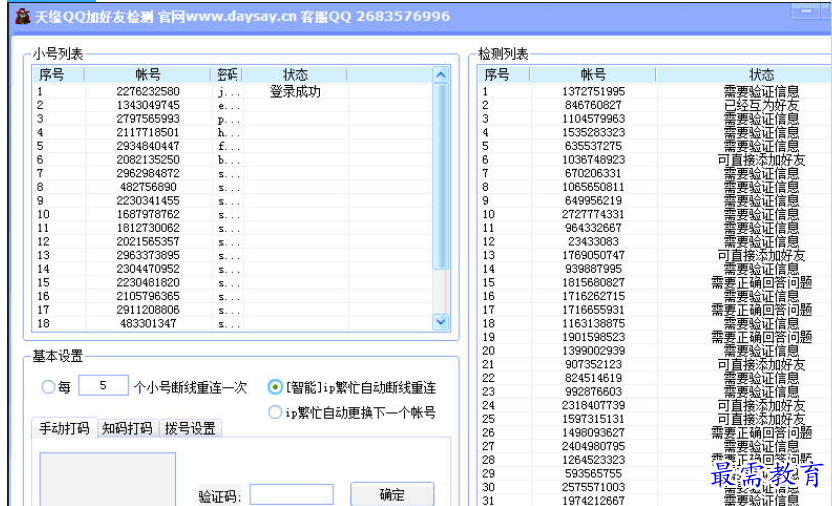Select account row 1343049745
The height and width of the screenshot is (506, 832).
[x=148, y=105]
